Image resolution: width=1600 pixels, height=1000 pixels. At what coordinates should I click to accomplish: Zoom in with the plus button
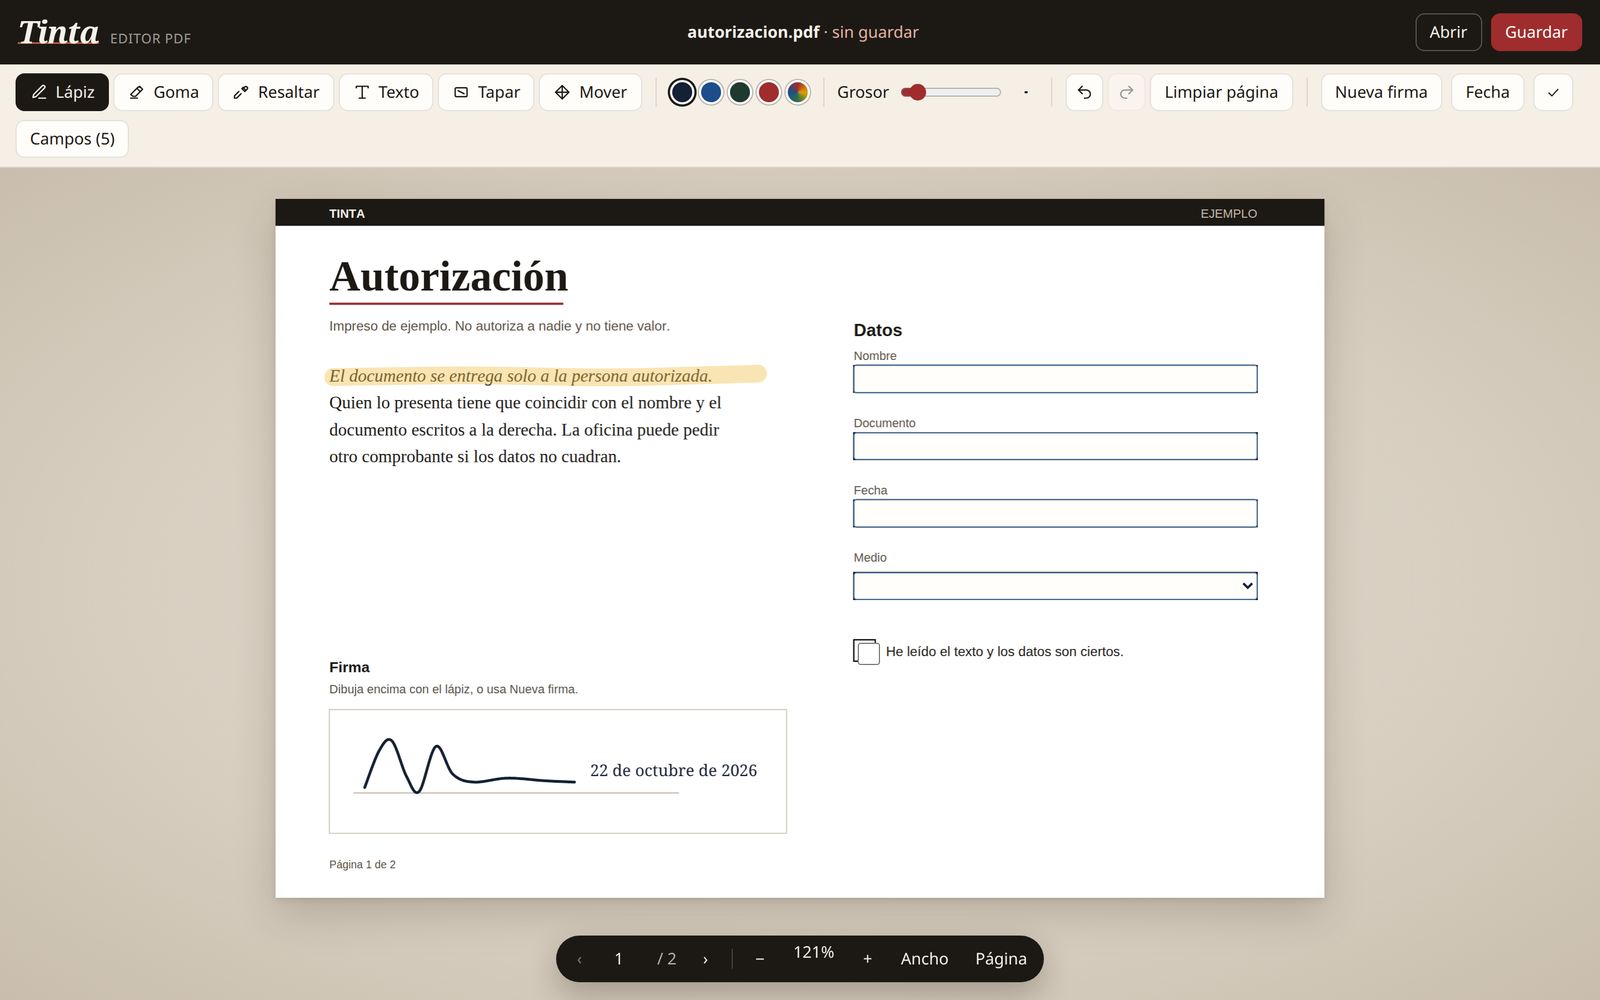click(x=867, y=959)
